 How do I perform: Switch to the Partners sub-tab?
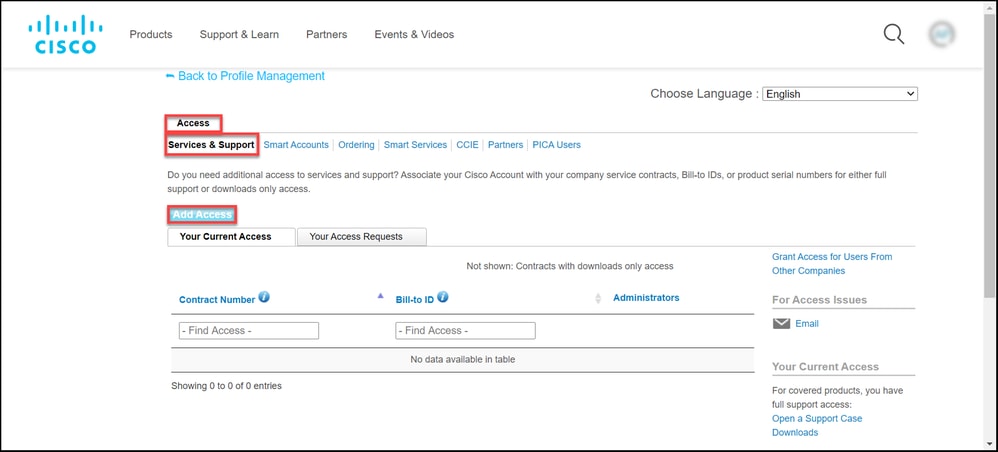(505, 145)
